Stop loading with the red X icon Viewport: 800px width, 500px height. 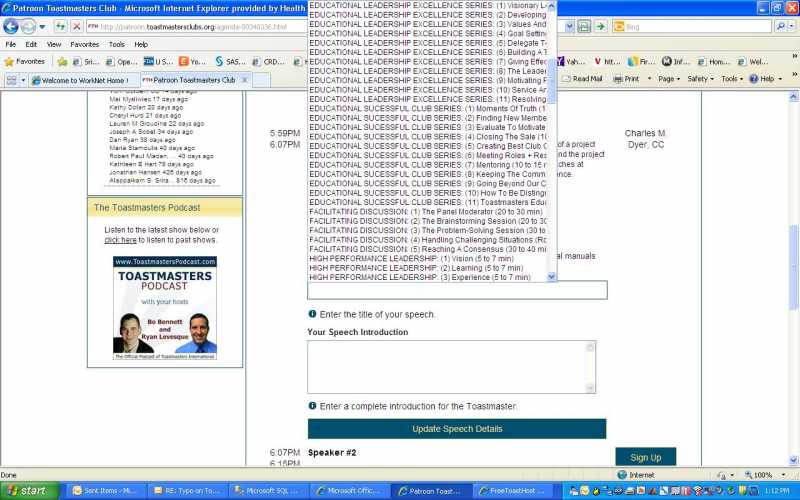pyautogui.click(x=77, y=26)
